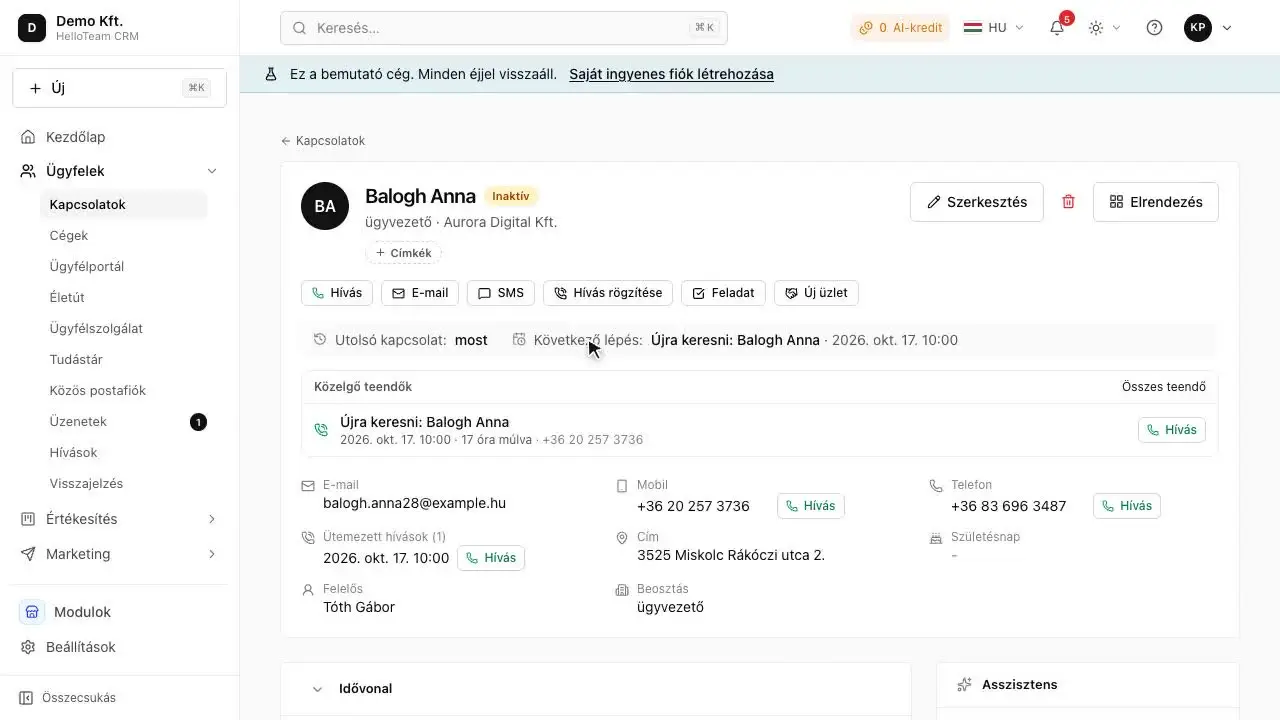Image resolution: width=1280 pixels, height=720 pixels.
Task: Click the balogh.anna28@example.hu email address
Action: tap(414, 503)
